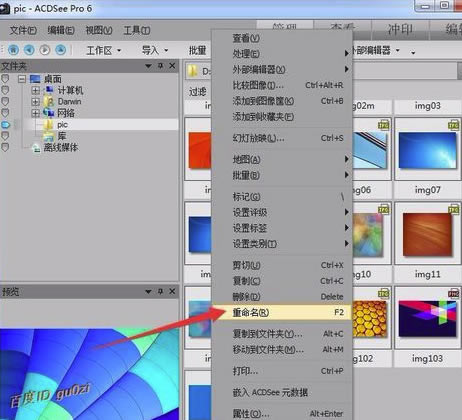Collapse the 桌面 tree node
The width and height of the screenshot is (462, 420).
point(22,79)
